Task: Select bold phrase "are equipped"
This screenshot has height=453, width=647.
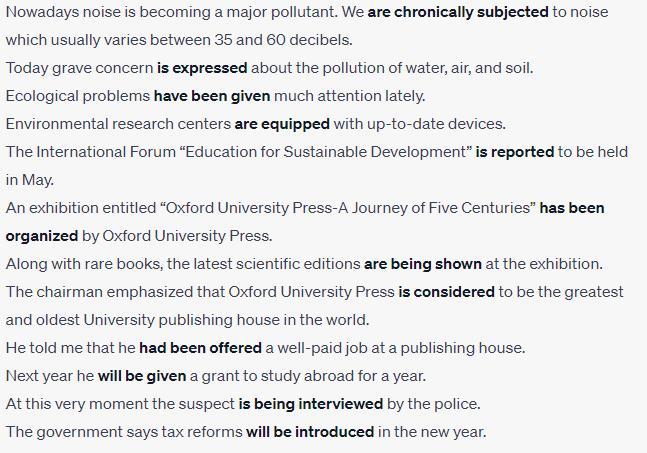Action: [x=282, y=124]
